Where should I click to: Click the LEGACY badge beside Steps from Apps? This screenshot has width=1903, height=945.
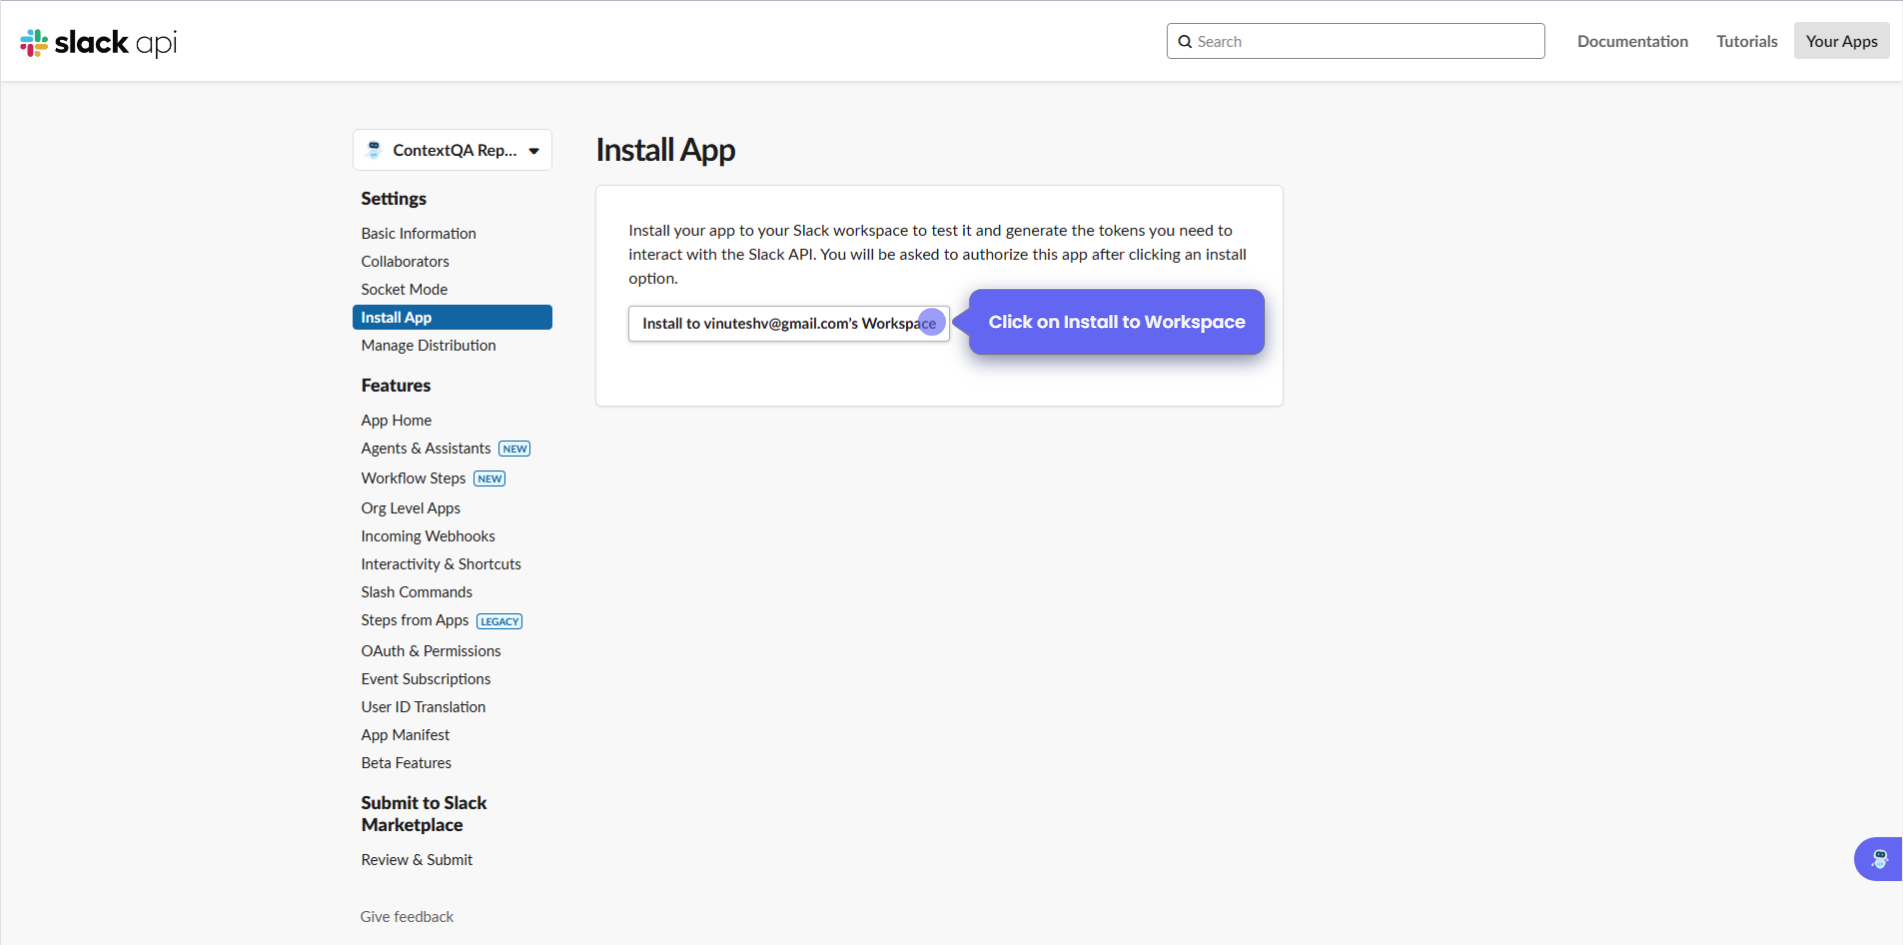[x=499, y=621]
